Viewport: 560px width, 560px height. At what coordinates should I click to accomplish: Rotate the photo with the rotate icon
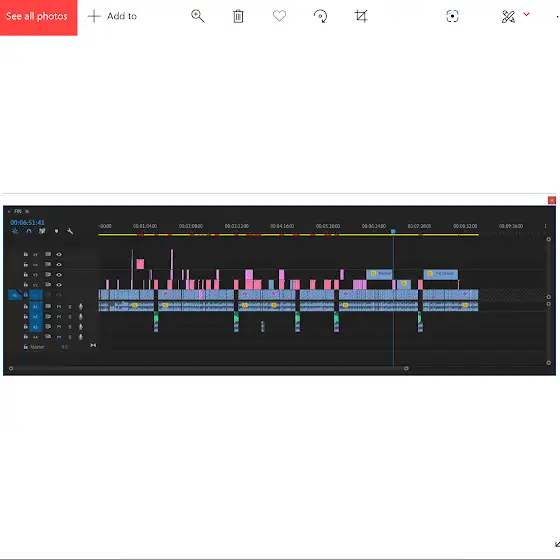point(320,16)
